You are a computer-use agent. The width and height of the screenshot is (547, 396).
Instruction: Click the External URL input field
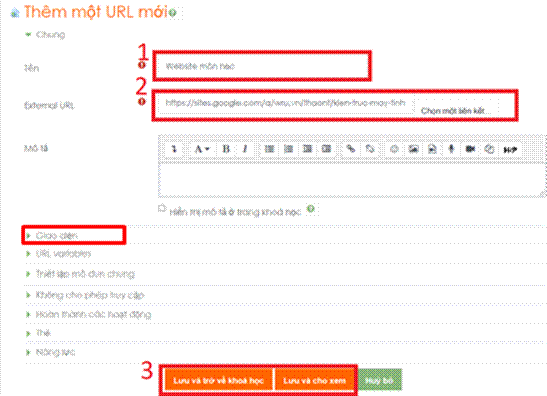285,103
